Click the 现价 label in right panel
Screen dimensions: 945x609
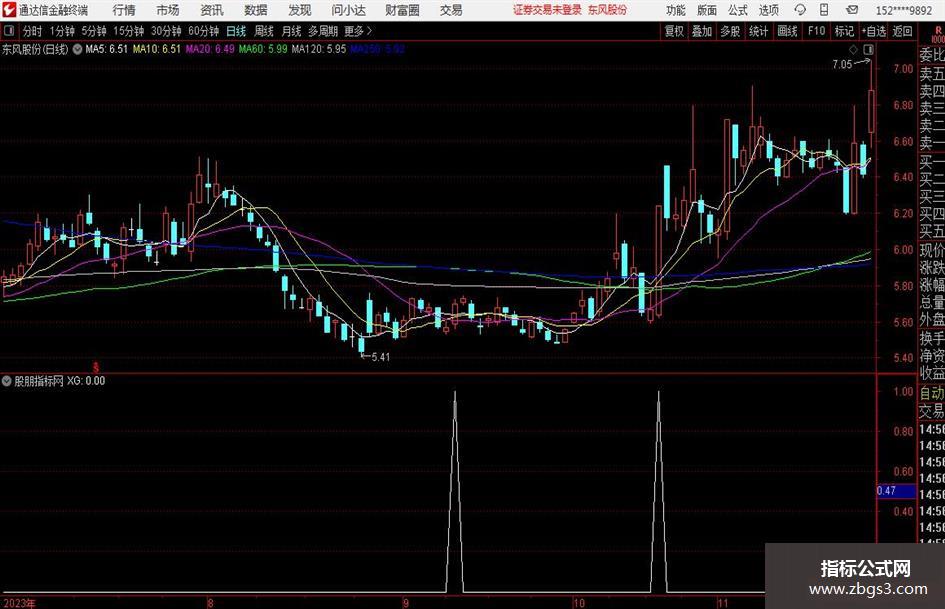click(932, 251)
